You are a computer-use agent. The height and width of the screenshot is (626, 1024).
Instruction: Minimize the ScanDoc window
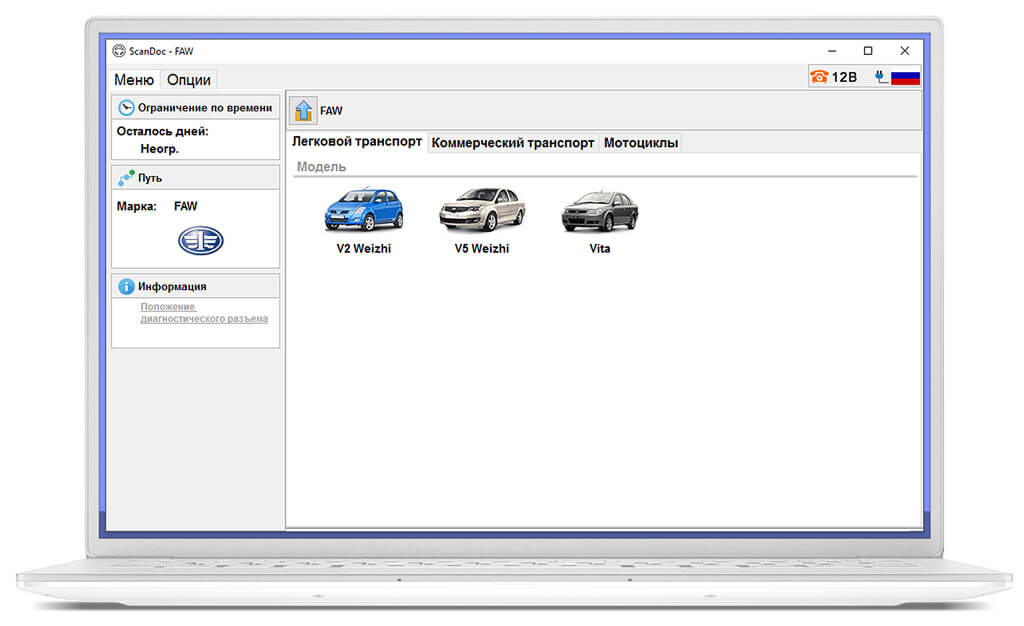[832, 51]
